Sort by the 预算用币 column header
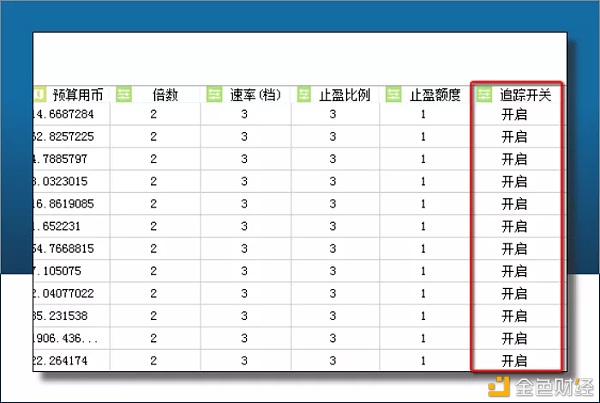Screen dimensions: 600x403 (x=78, y=95)
